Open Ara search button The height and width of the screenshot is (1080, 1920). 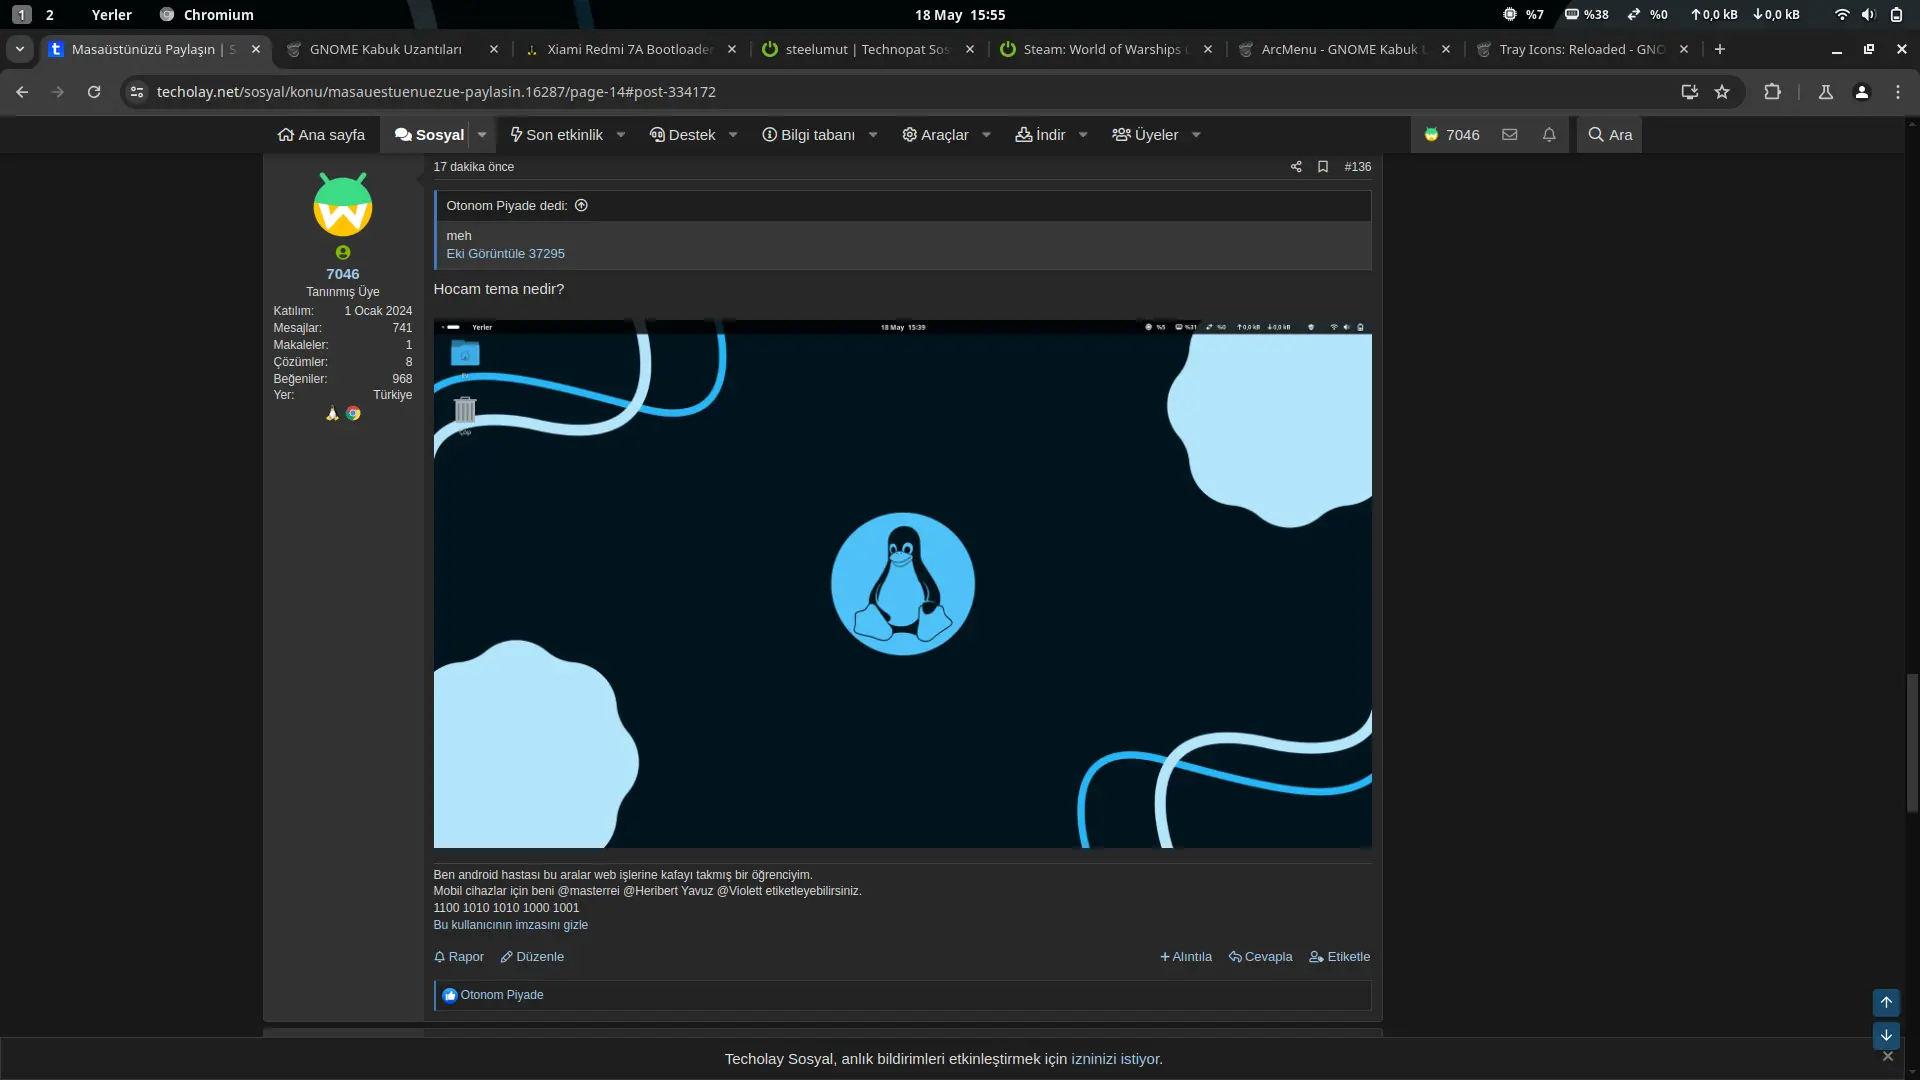point(1610,135)
